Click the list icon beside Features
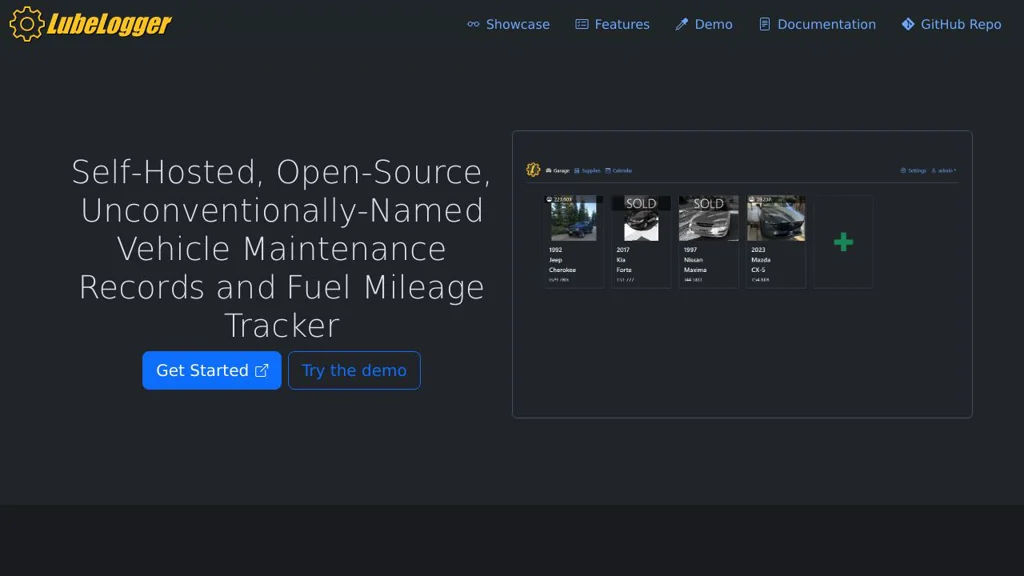This screenshot has width=1024, height=576. click(x=582, y=24)
